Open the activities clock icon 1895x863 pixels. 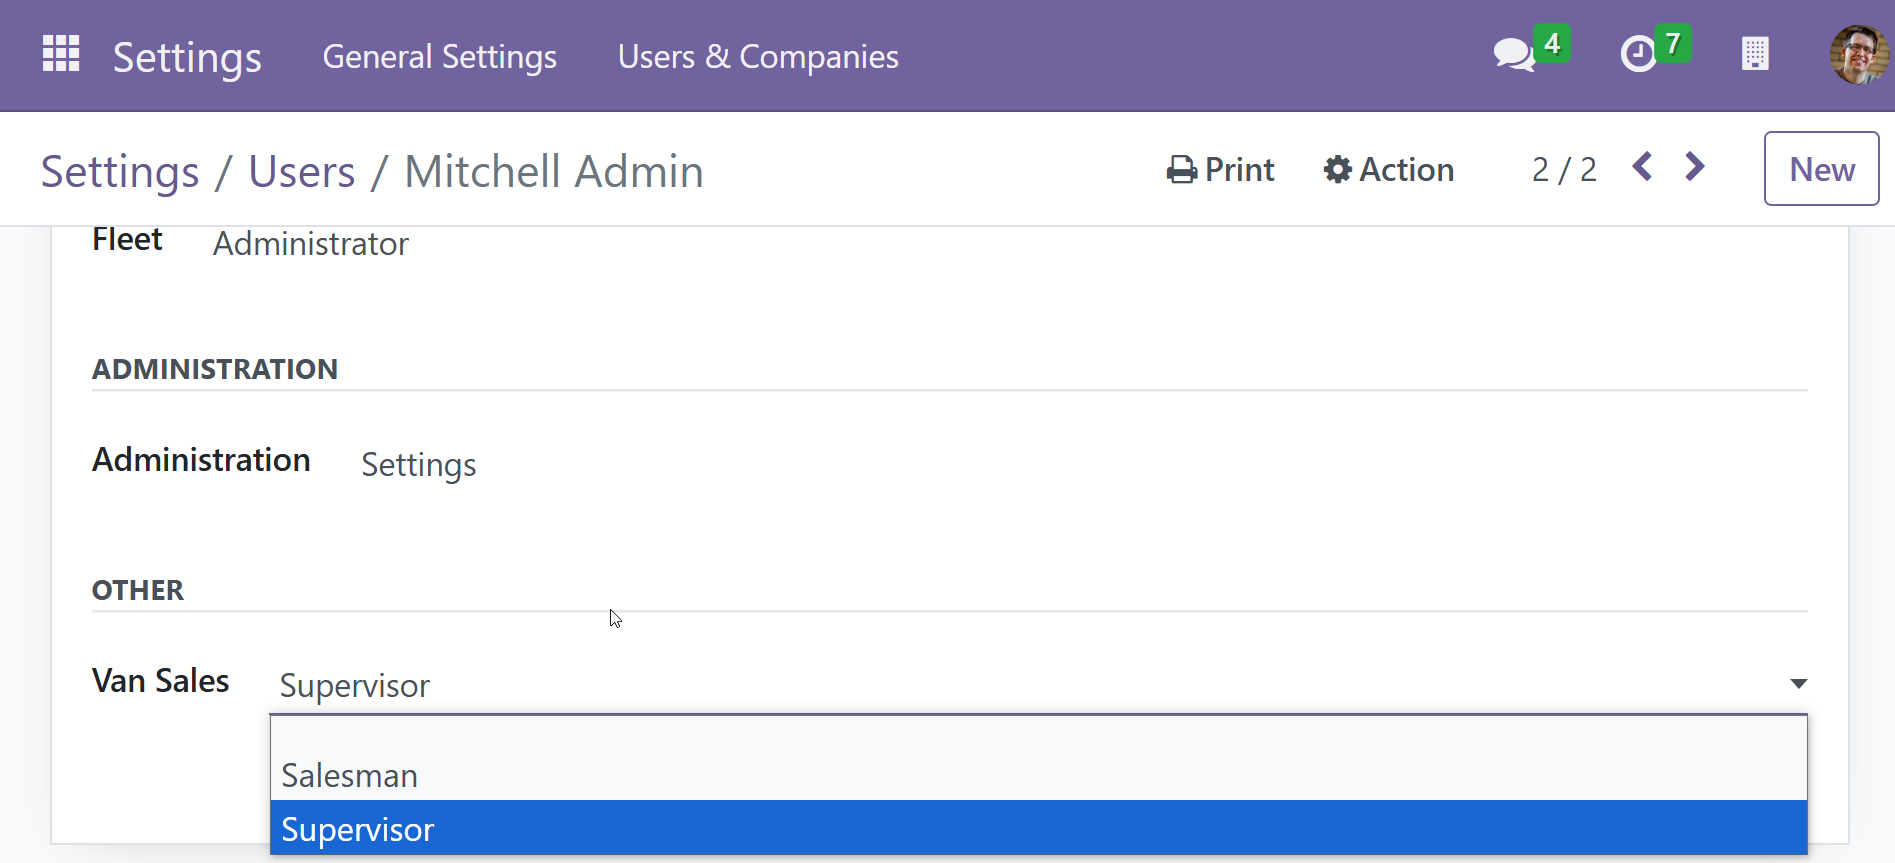[x=1638, y=54]
